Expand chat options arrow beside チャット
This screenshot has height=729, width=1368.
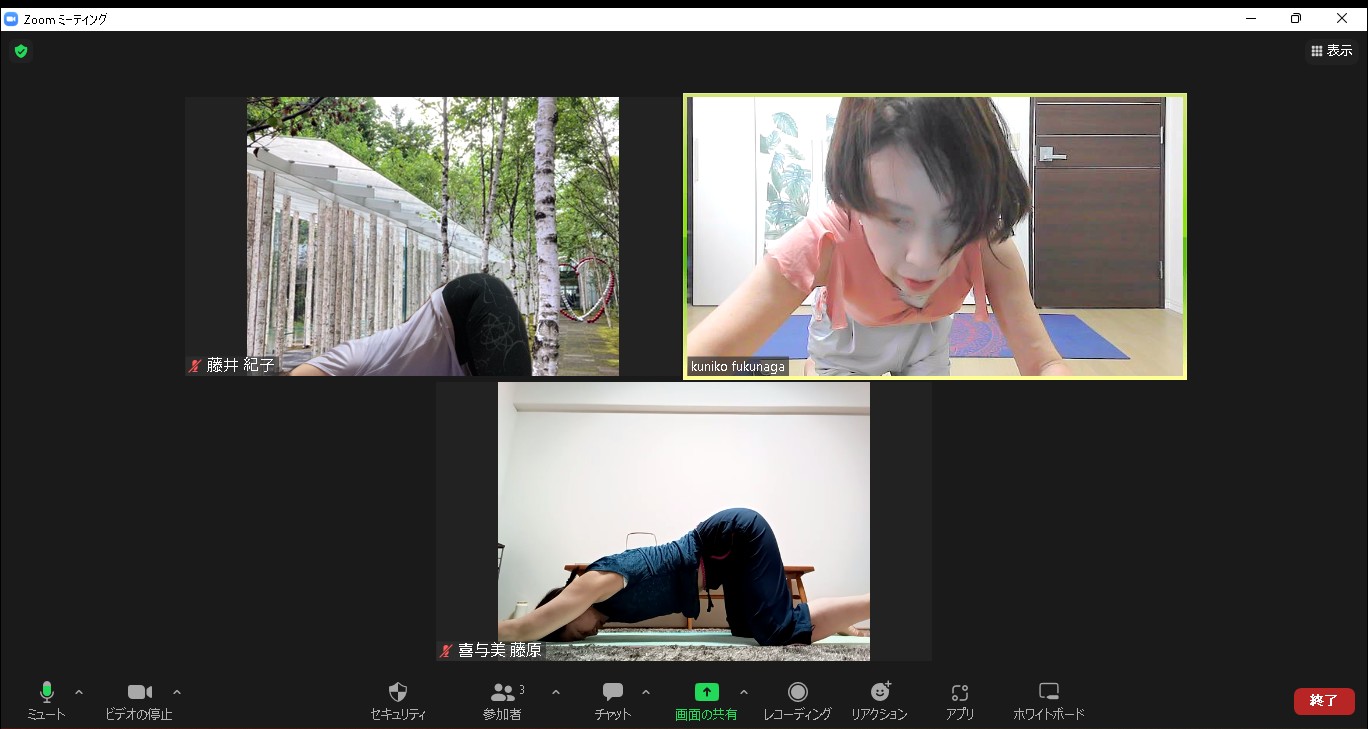click(x=646, y=692)
